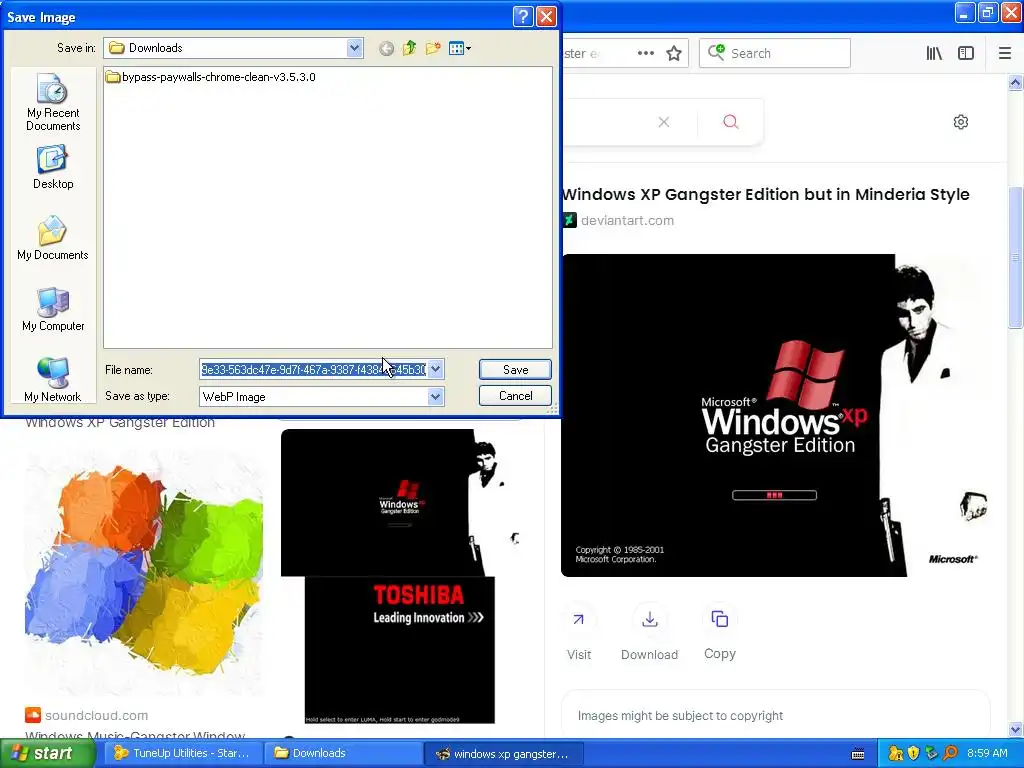Viewport: 1024px width, 768px height.
Task: Click the Firefox vertical scrollbar thumb
Action: [x=1015, y=257]
